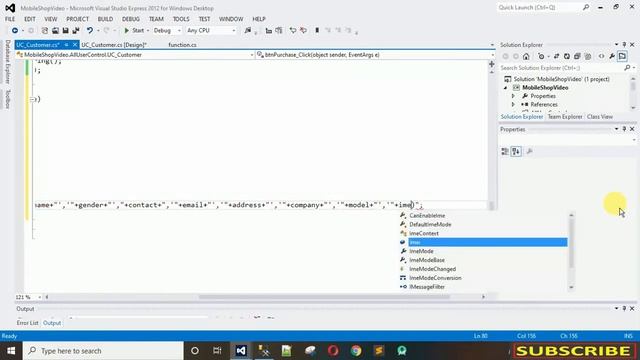
Task: Click the Open File toolbar icon
Action: point(55,31)
